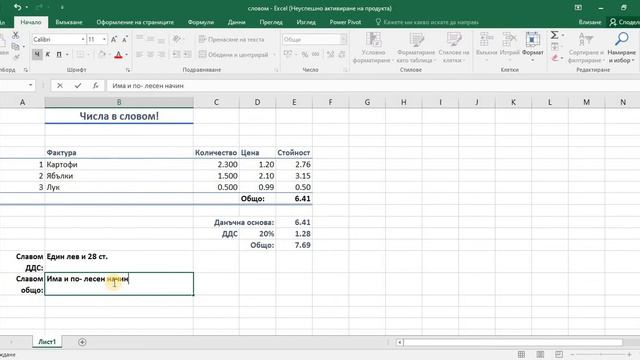Viewport: 640px width, 360px height.
Task: Toggle middle vertical alignment
Action: [150, 39]
